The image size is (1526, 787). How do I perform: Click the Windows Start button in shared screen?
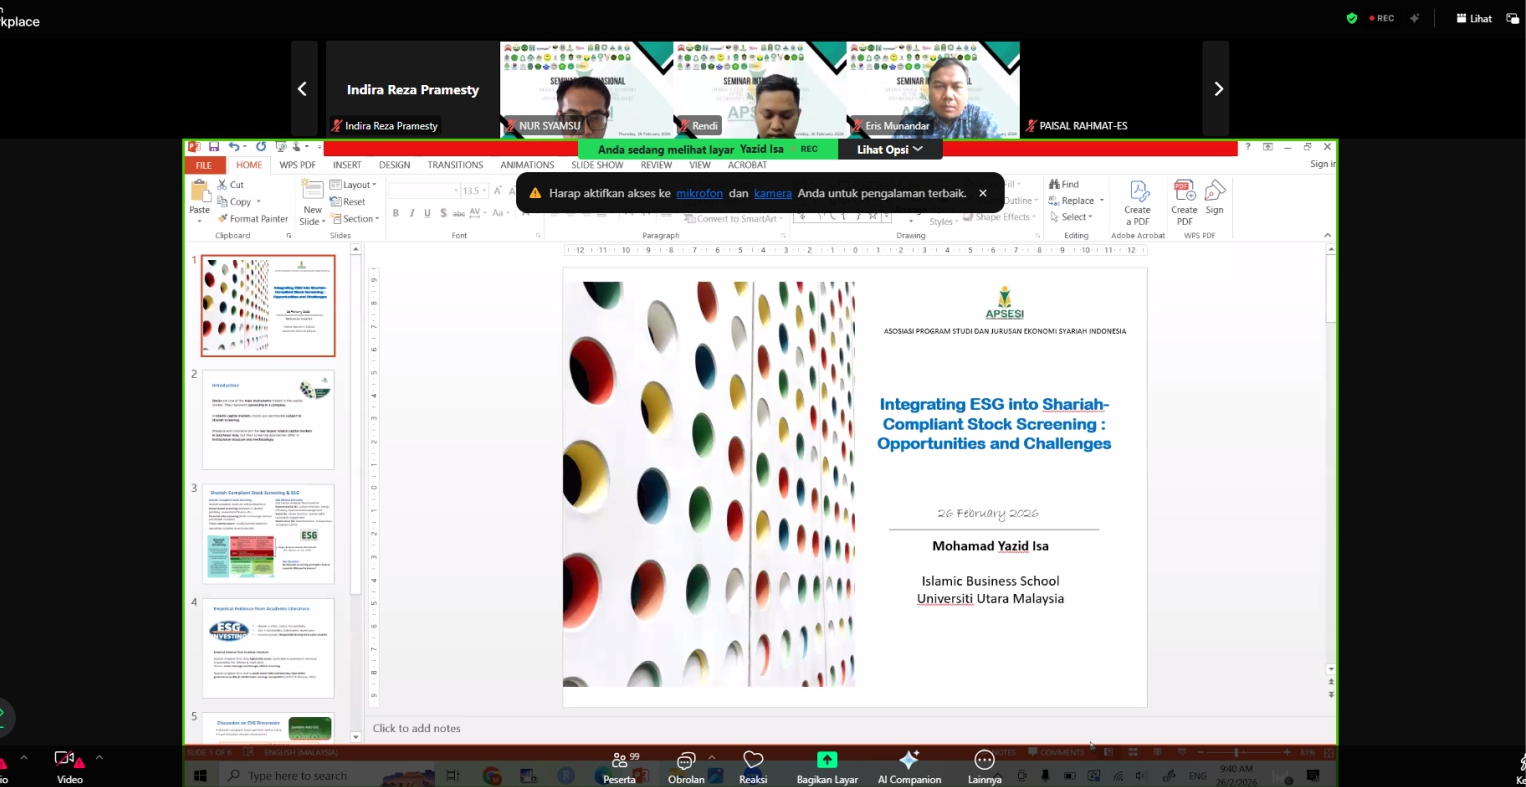(199, 775)
